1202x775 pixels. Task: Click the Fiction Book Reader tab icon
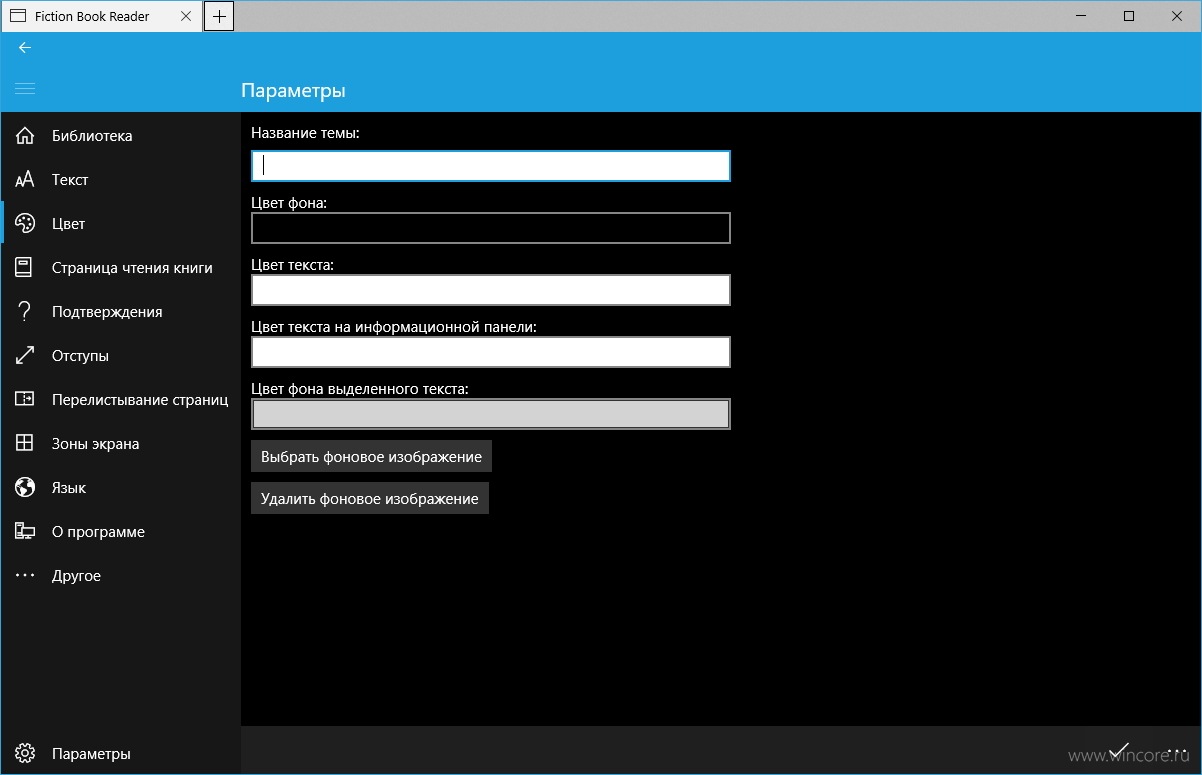click(x=18, y=16)
